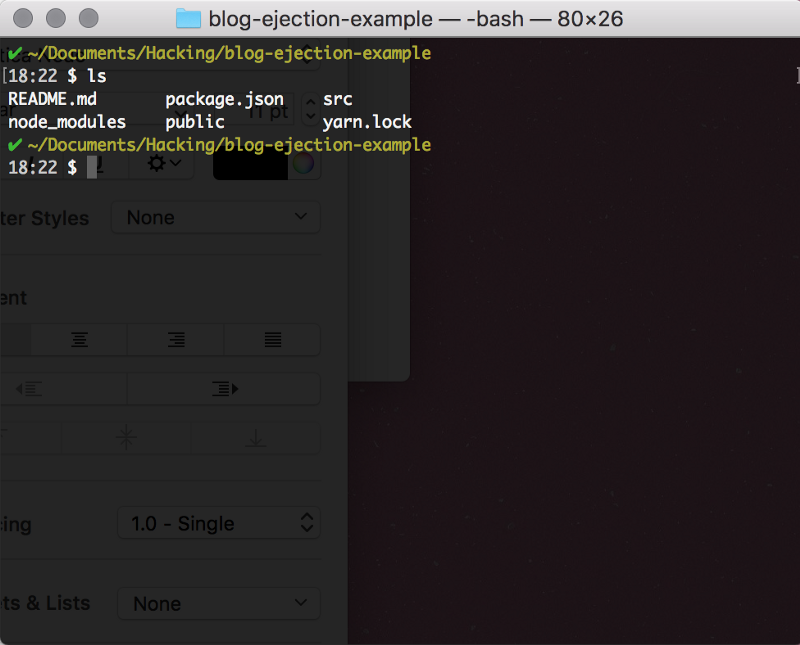Click the green zoom window button
Image resolution: width=800 pixels, height=645 pixels.
[88, 18]
